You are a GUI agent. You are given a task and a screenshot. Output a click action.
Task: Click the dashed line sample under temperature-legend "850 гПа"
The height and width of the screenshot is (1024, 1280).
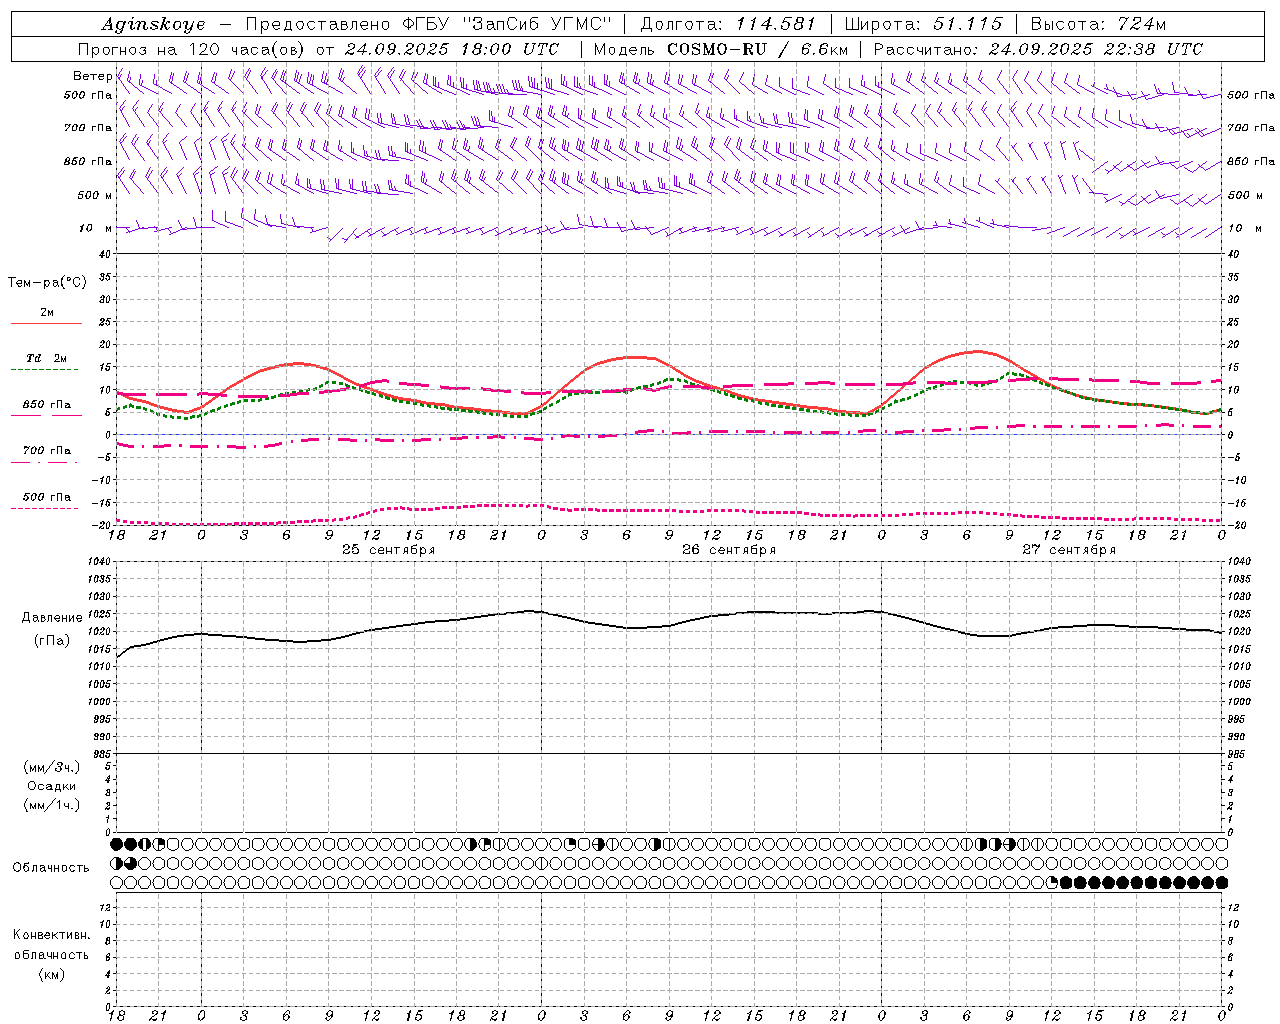tap(46, 415)
